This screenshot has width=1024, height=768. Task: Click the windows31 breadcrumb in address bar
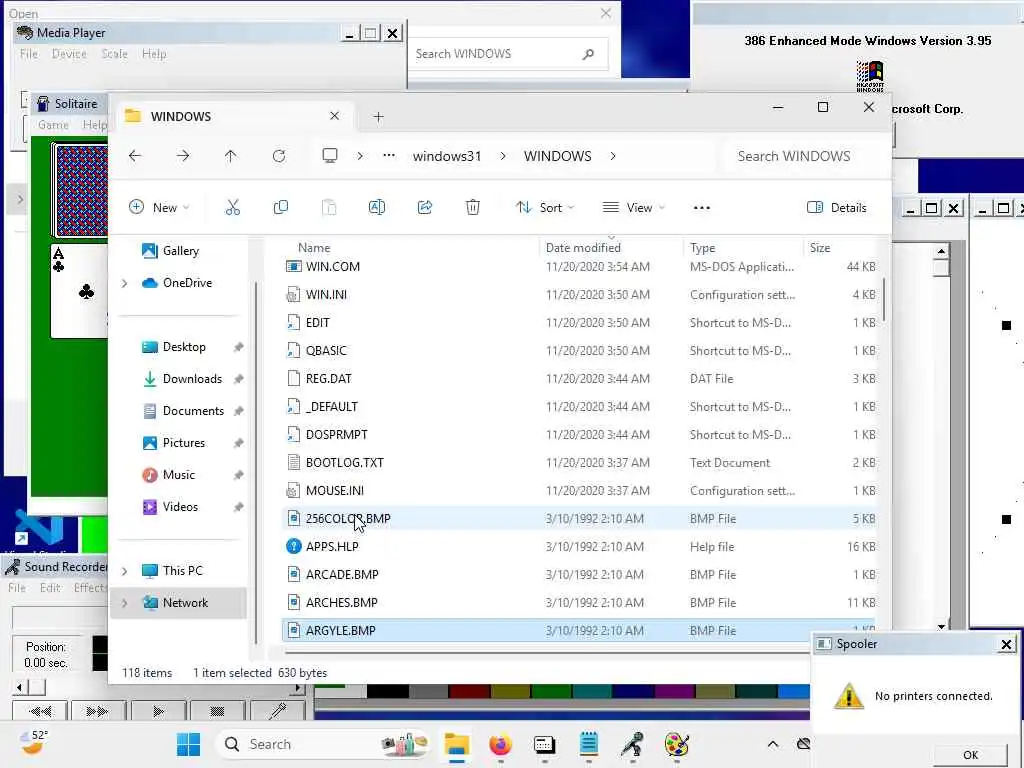[447, 156]
